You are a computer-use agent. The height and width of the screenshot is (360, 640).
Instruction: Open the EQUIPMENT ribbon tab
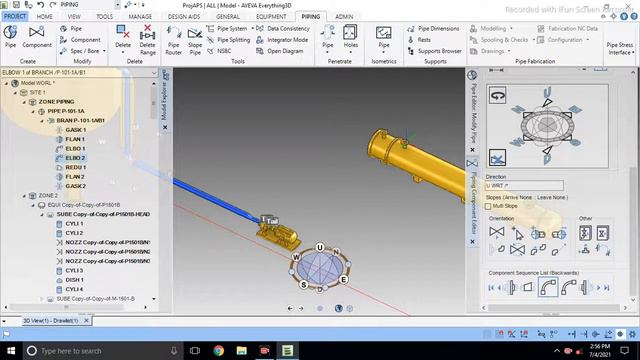[x=271, y=17]
